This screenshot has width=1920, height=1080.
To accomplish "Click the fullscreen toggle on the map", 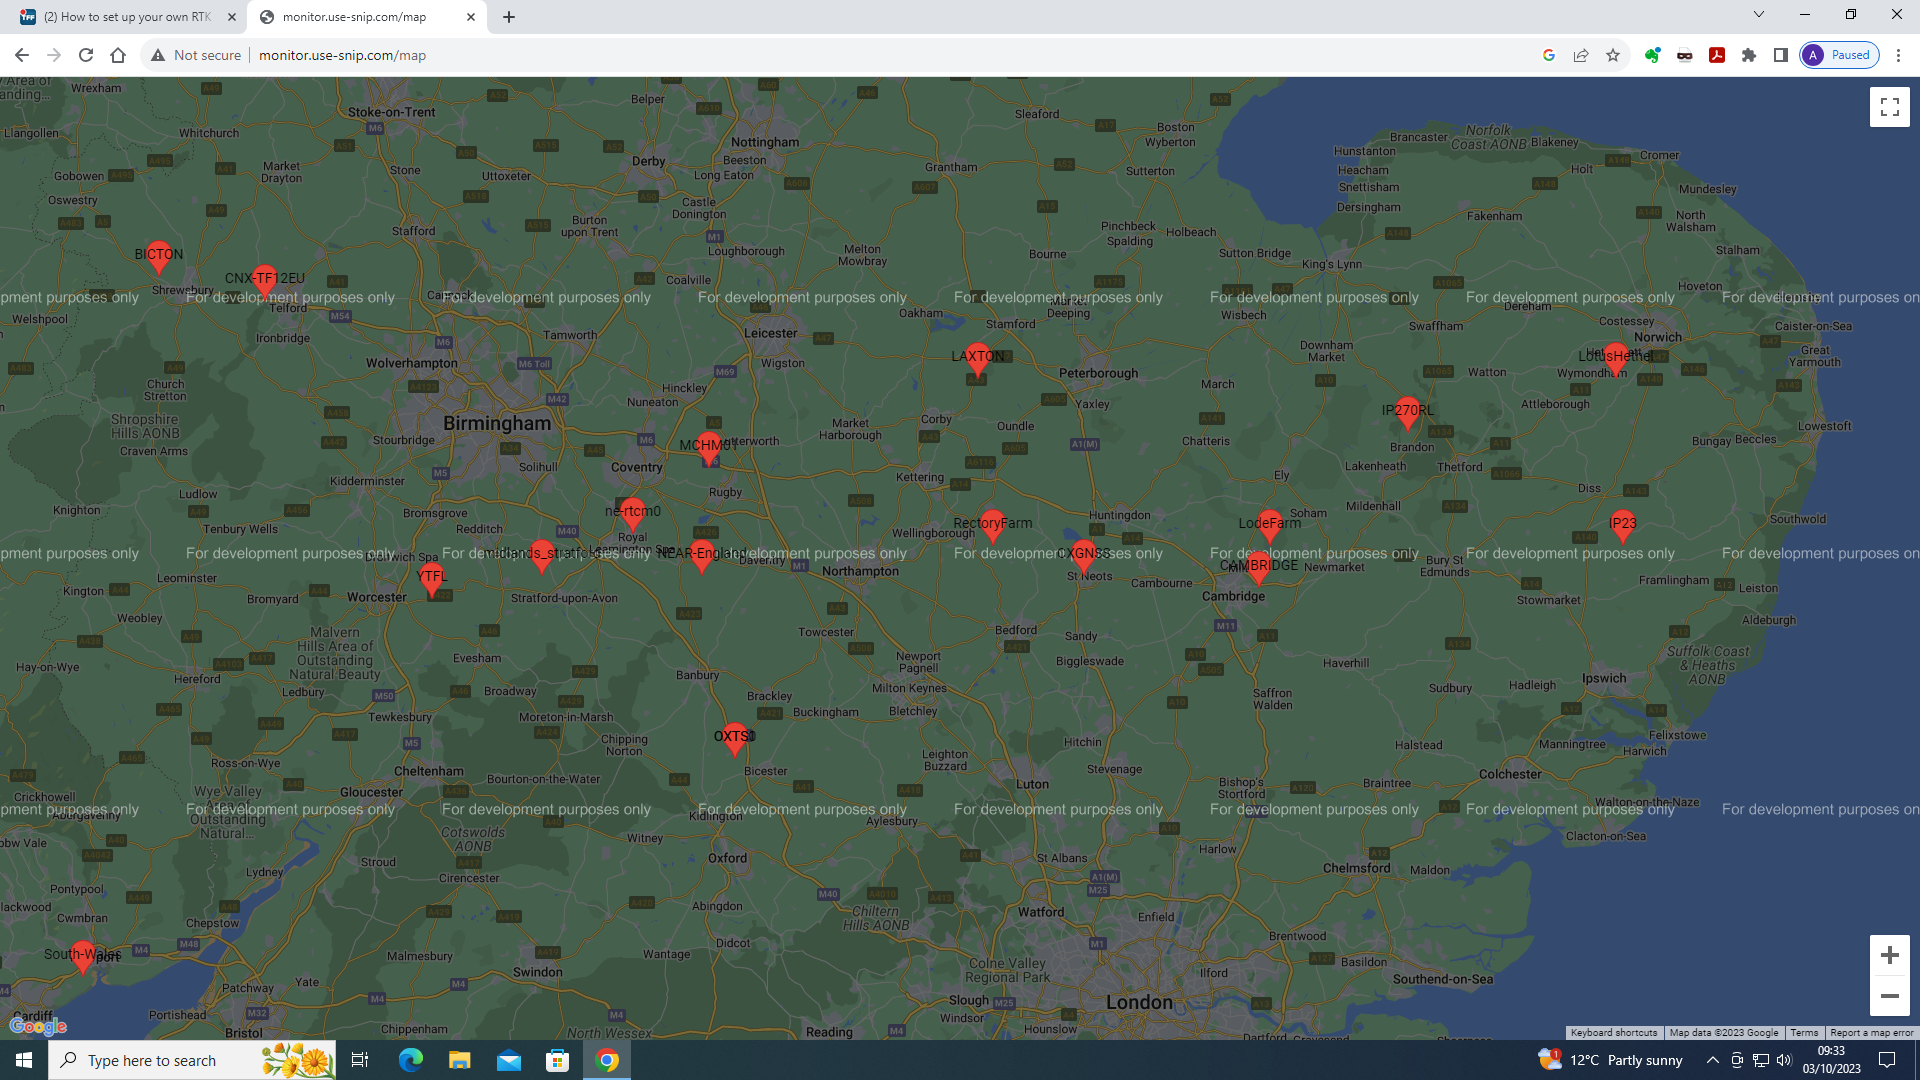I will (1889, 106).
